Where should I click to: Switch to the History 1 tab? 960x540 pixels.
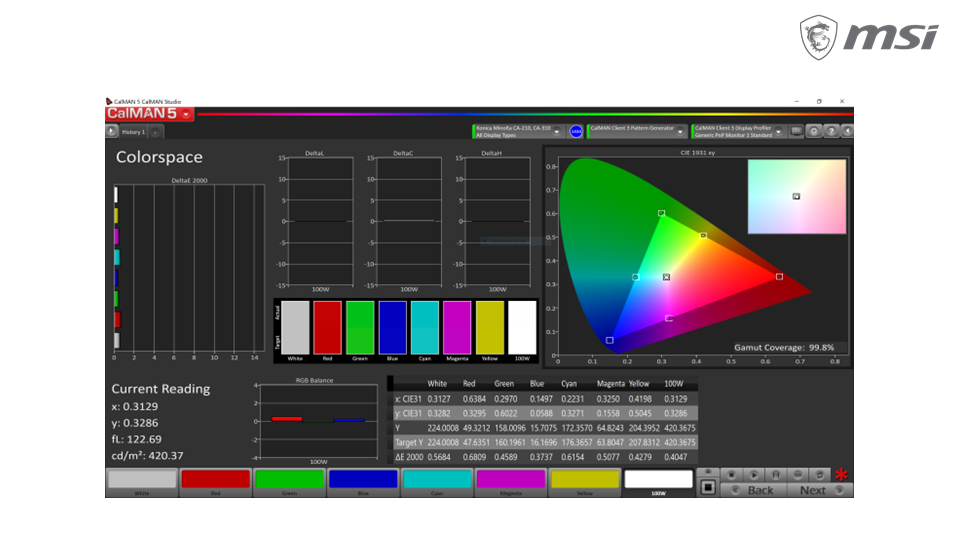tap(133, 131)
